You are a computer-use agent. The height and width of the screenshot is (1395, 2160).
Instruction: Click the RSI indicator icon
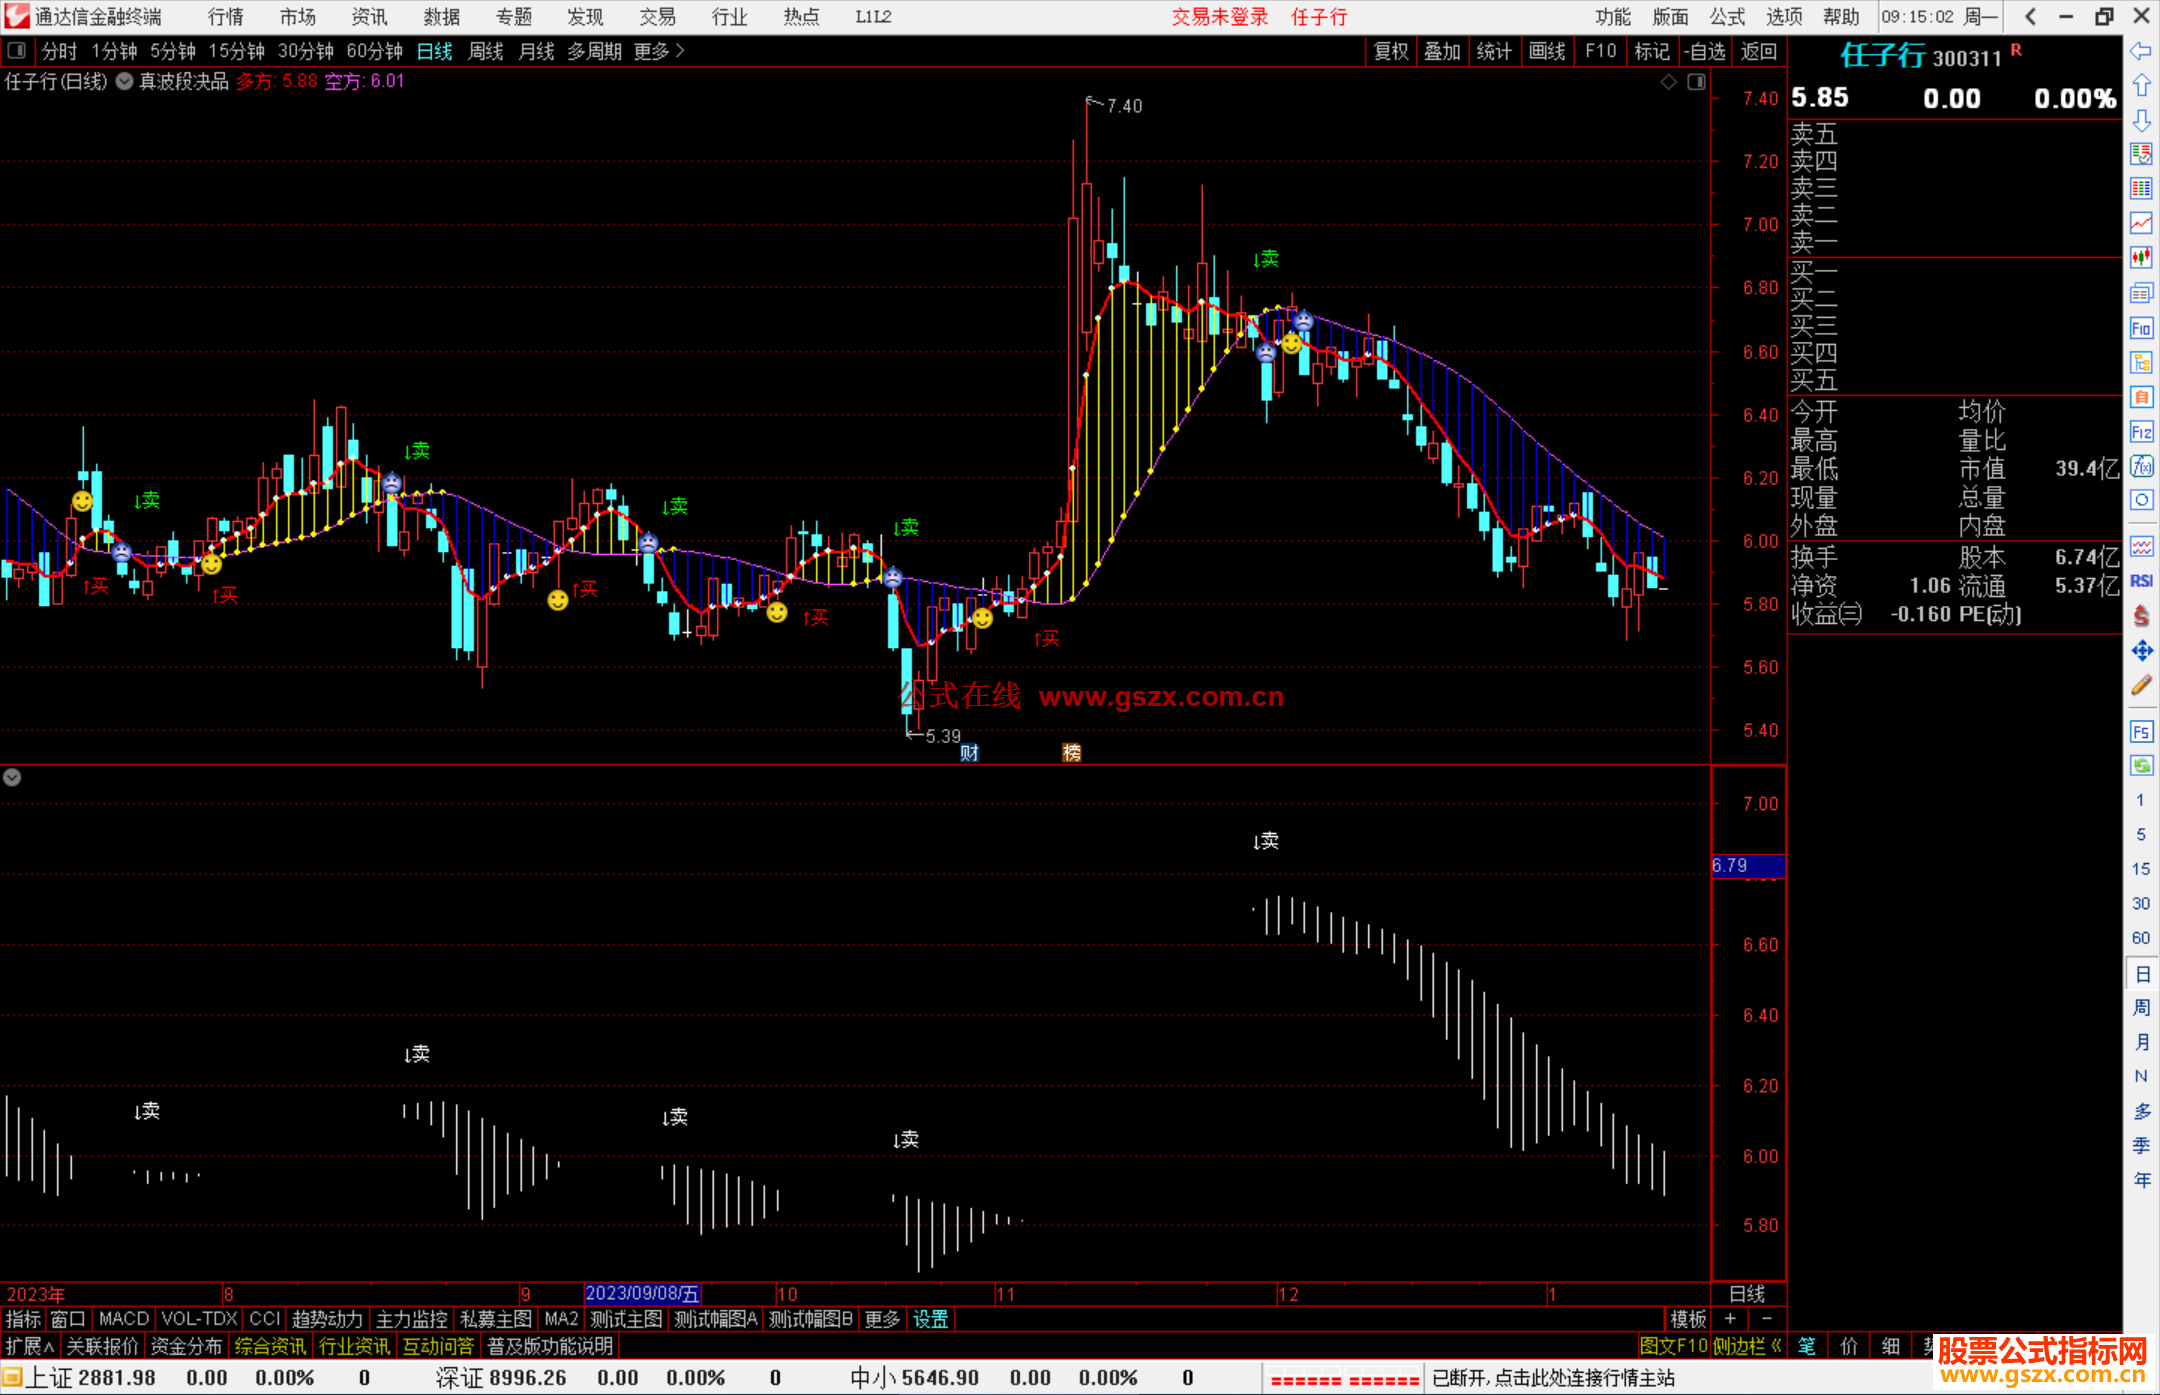tap(2141, 581)
